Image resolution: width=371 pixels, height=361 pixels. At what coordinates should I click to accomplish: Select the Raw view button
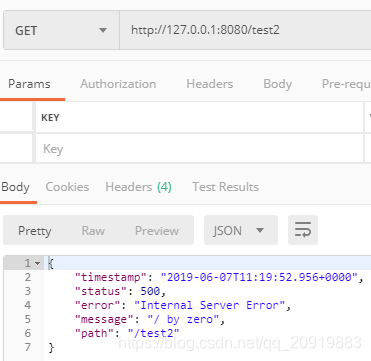pos(93,231)
